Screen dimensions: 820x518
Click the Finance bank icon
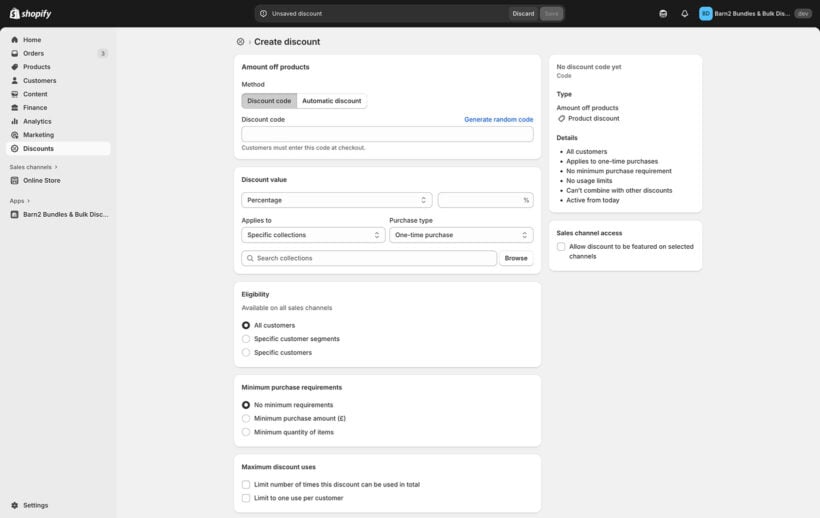[x=15, y=108]
